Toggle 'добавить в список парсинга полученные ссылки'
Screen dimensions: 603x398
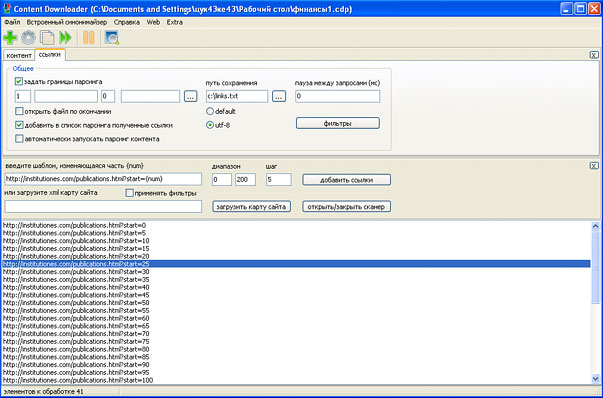[x=19, y=125]
